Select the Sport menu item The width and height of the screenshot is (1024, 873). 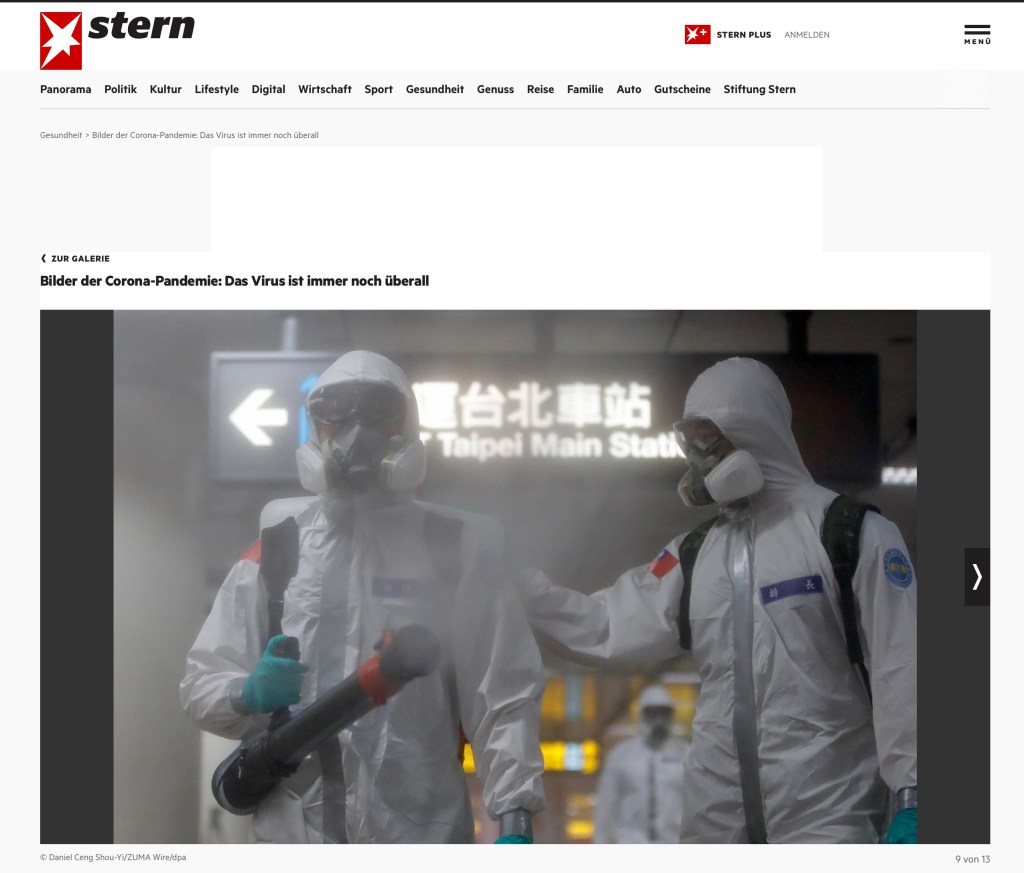tap(378, 90)
